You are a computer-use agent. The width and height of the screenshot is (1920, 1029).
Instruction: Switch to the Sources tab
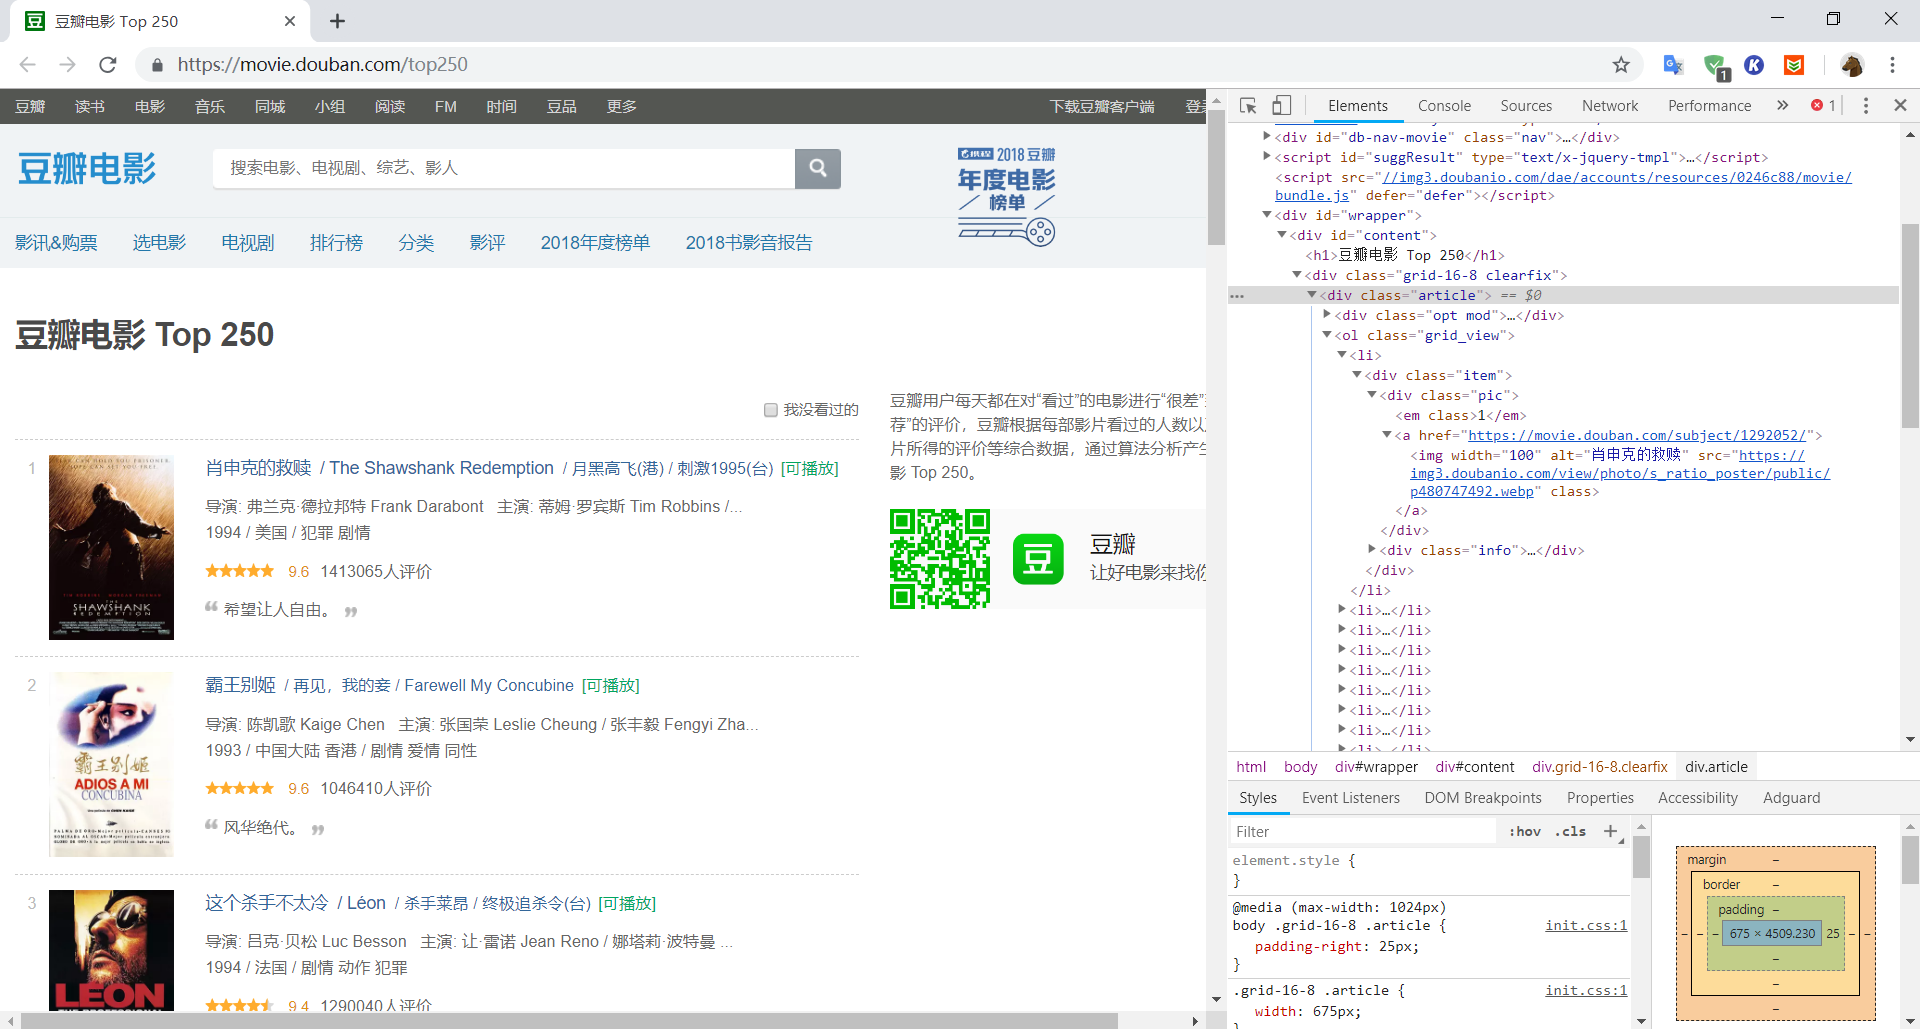click(x=1526, y=106)
